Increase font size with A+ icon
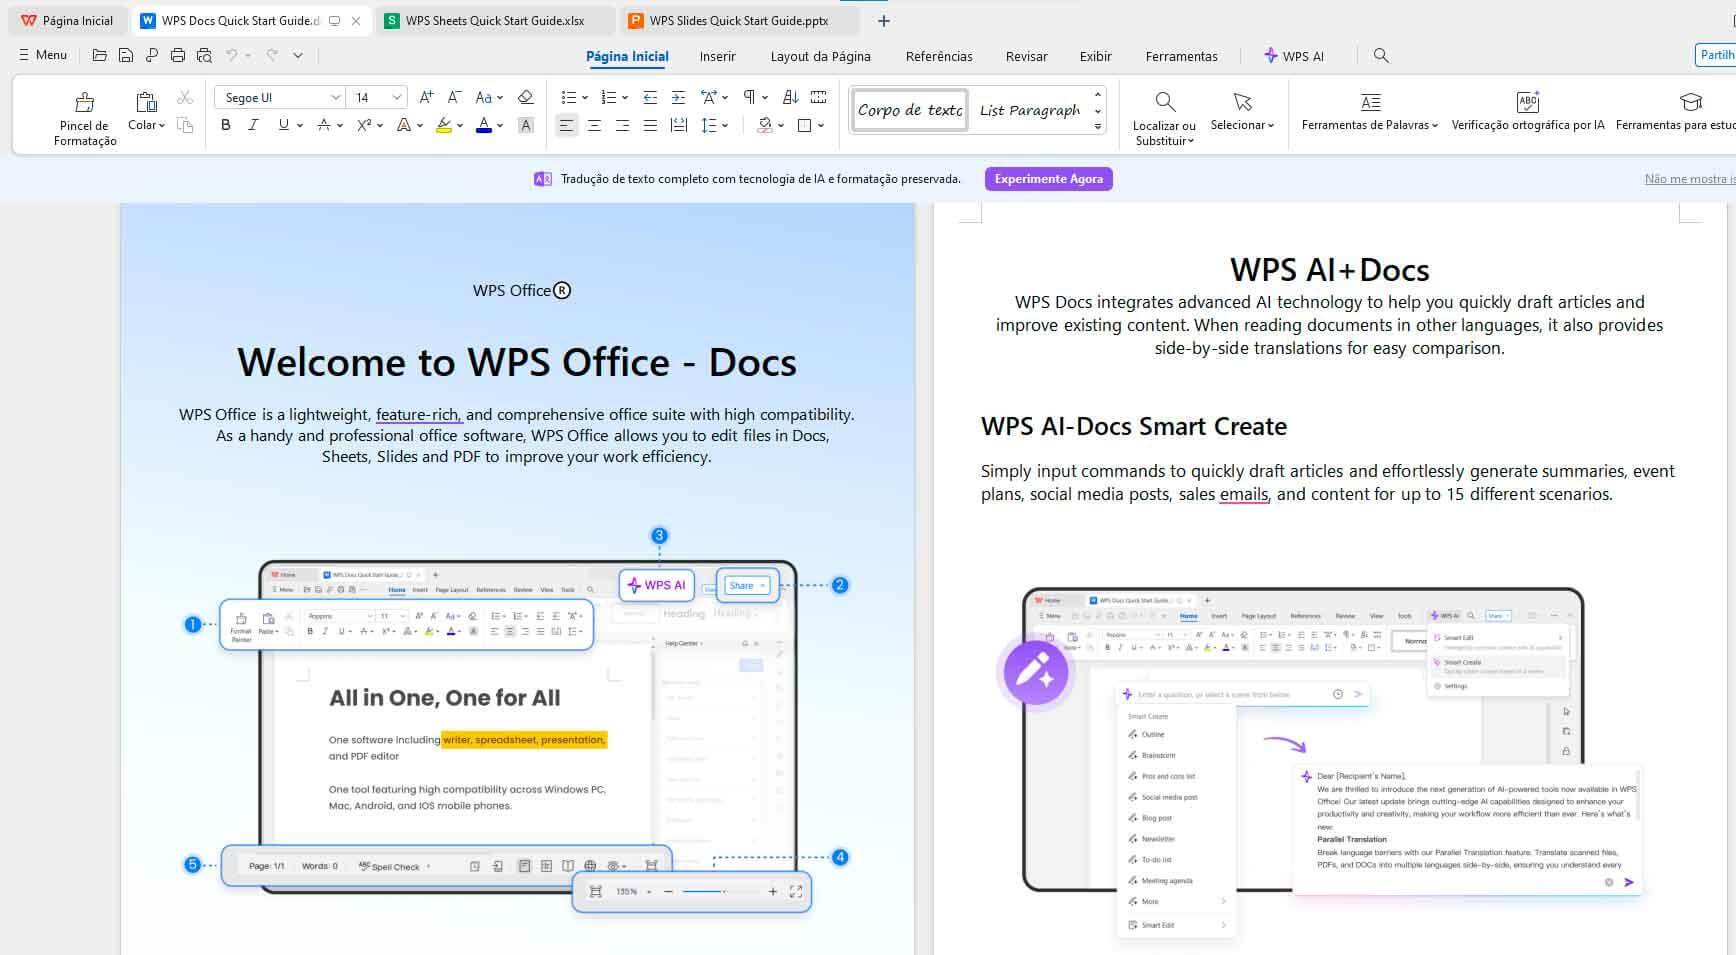 [426, 97]
